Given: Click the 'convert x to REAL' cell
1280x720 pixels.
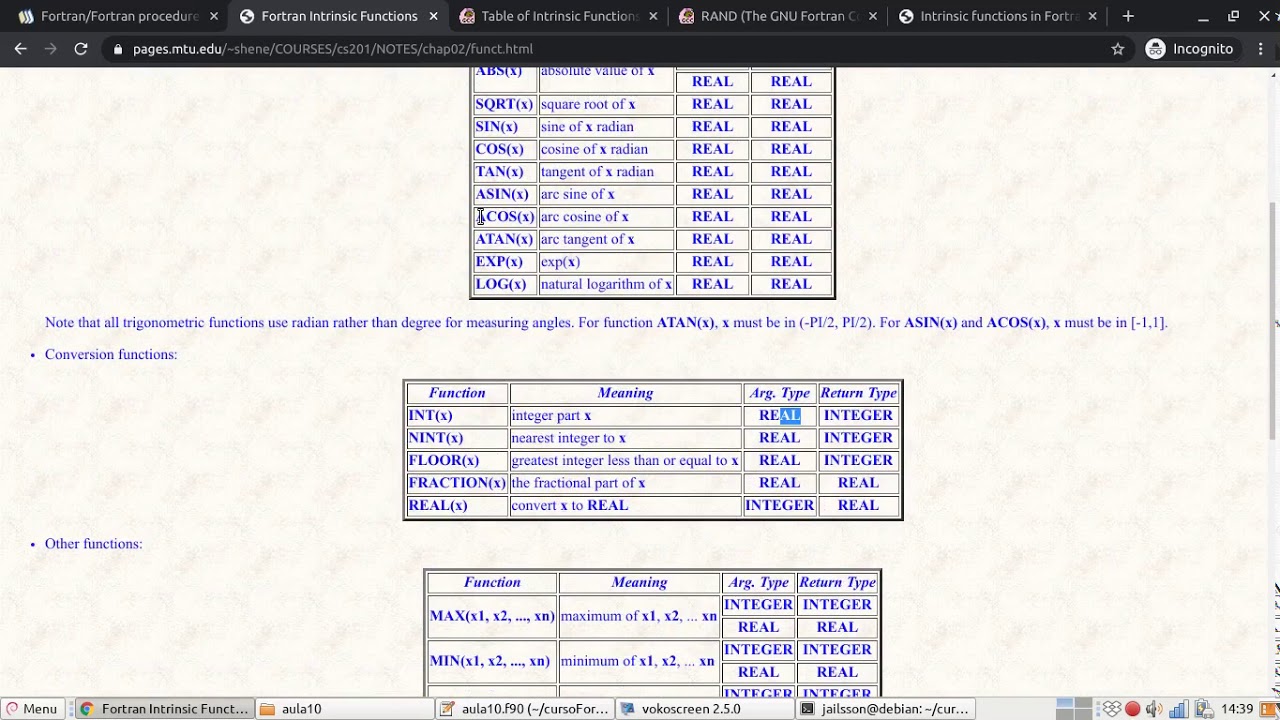Looking at the screenshot, I should [625, 505].
